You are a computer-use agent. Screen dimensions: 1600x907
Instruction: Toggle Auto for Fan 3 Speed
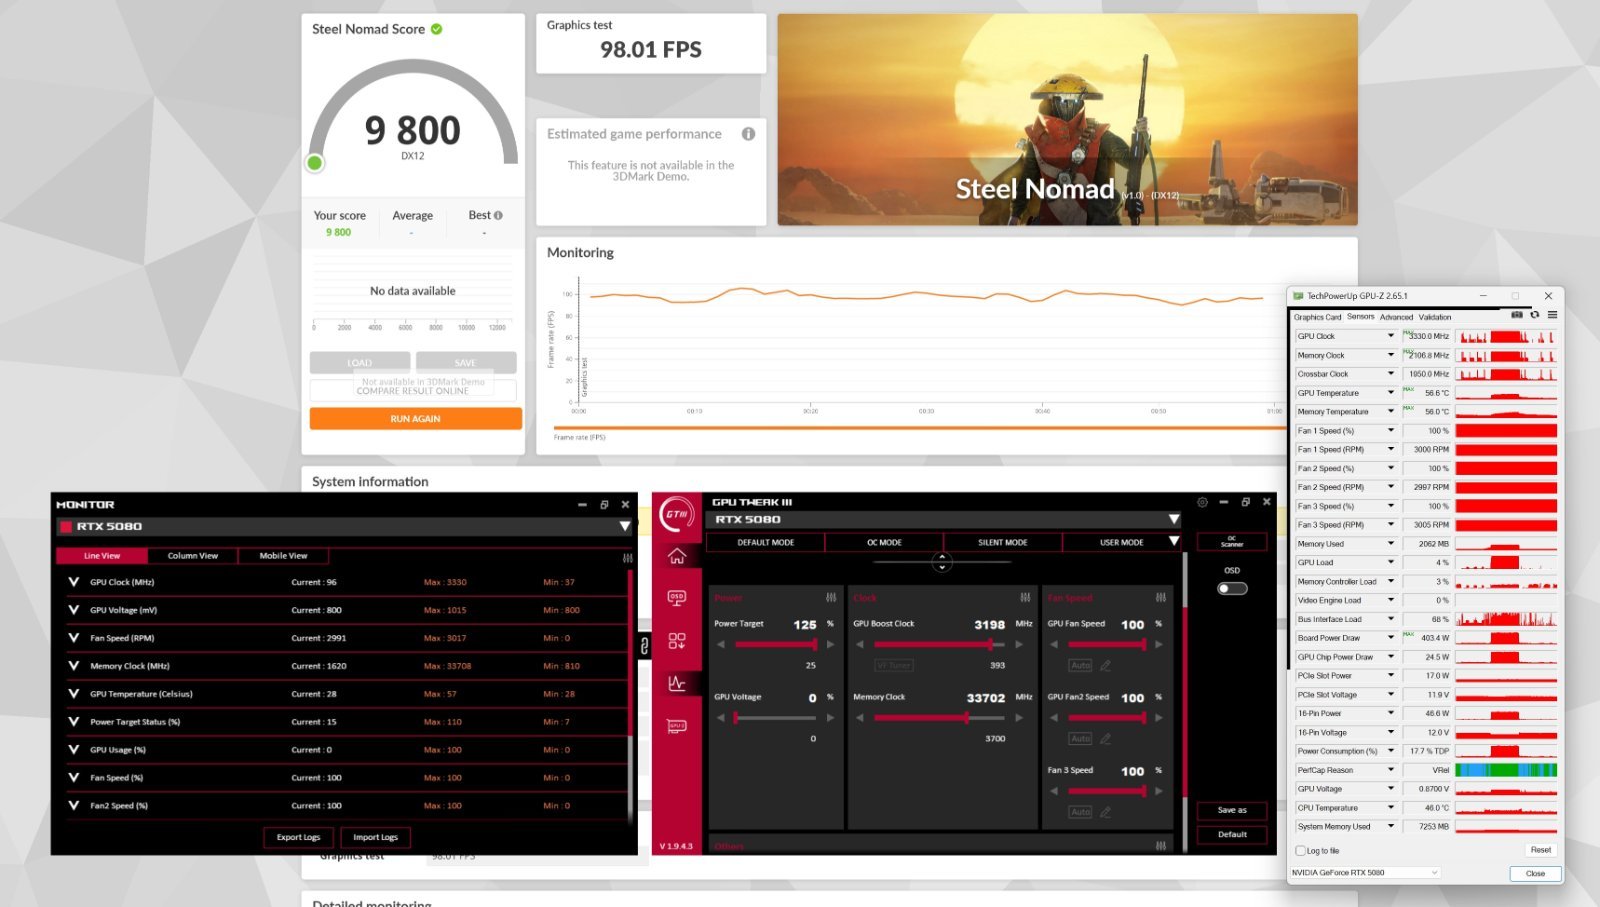tap(1081, 812)
